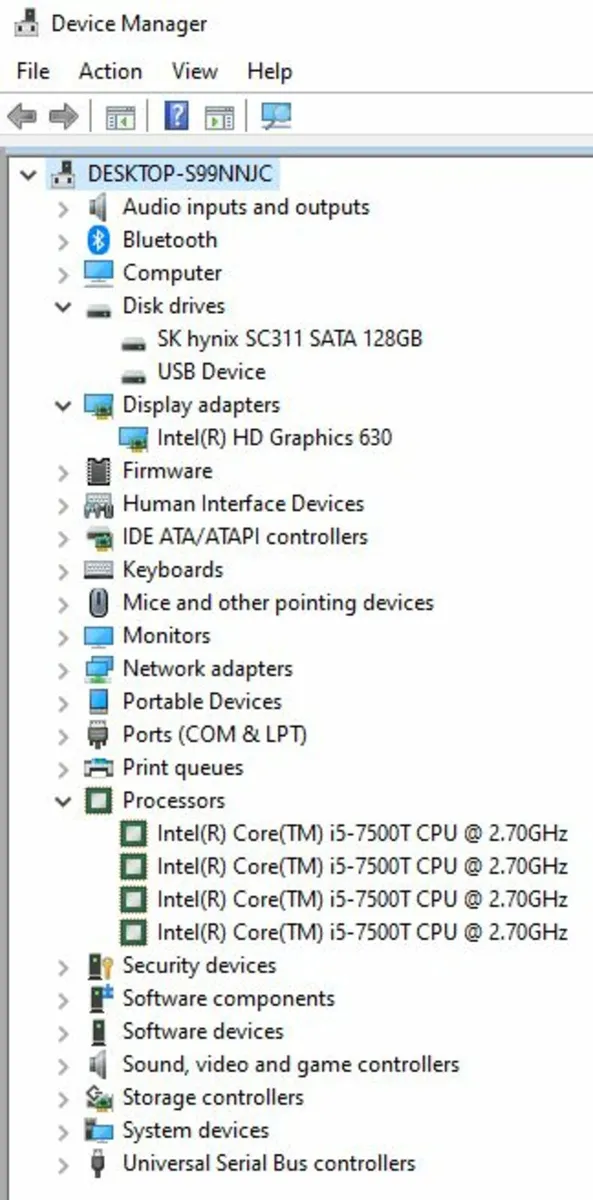Screen dimensions: 593x1200
Task: Click the Computer monitor icon
Action: 98,273
